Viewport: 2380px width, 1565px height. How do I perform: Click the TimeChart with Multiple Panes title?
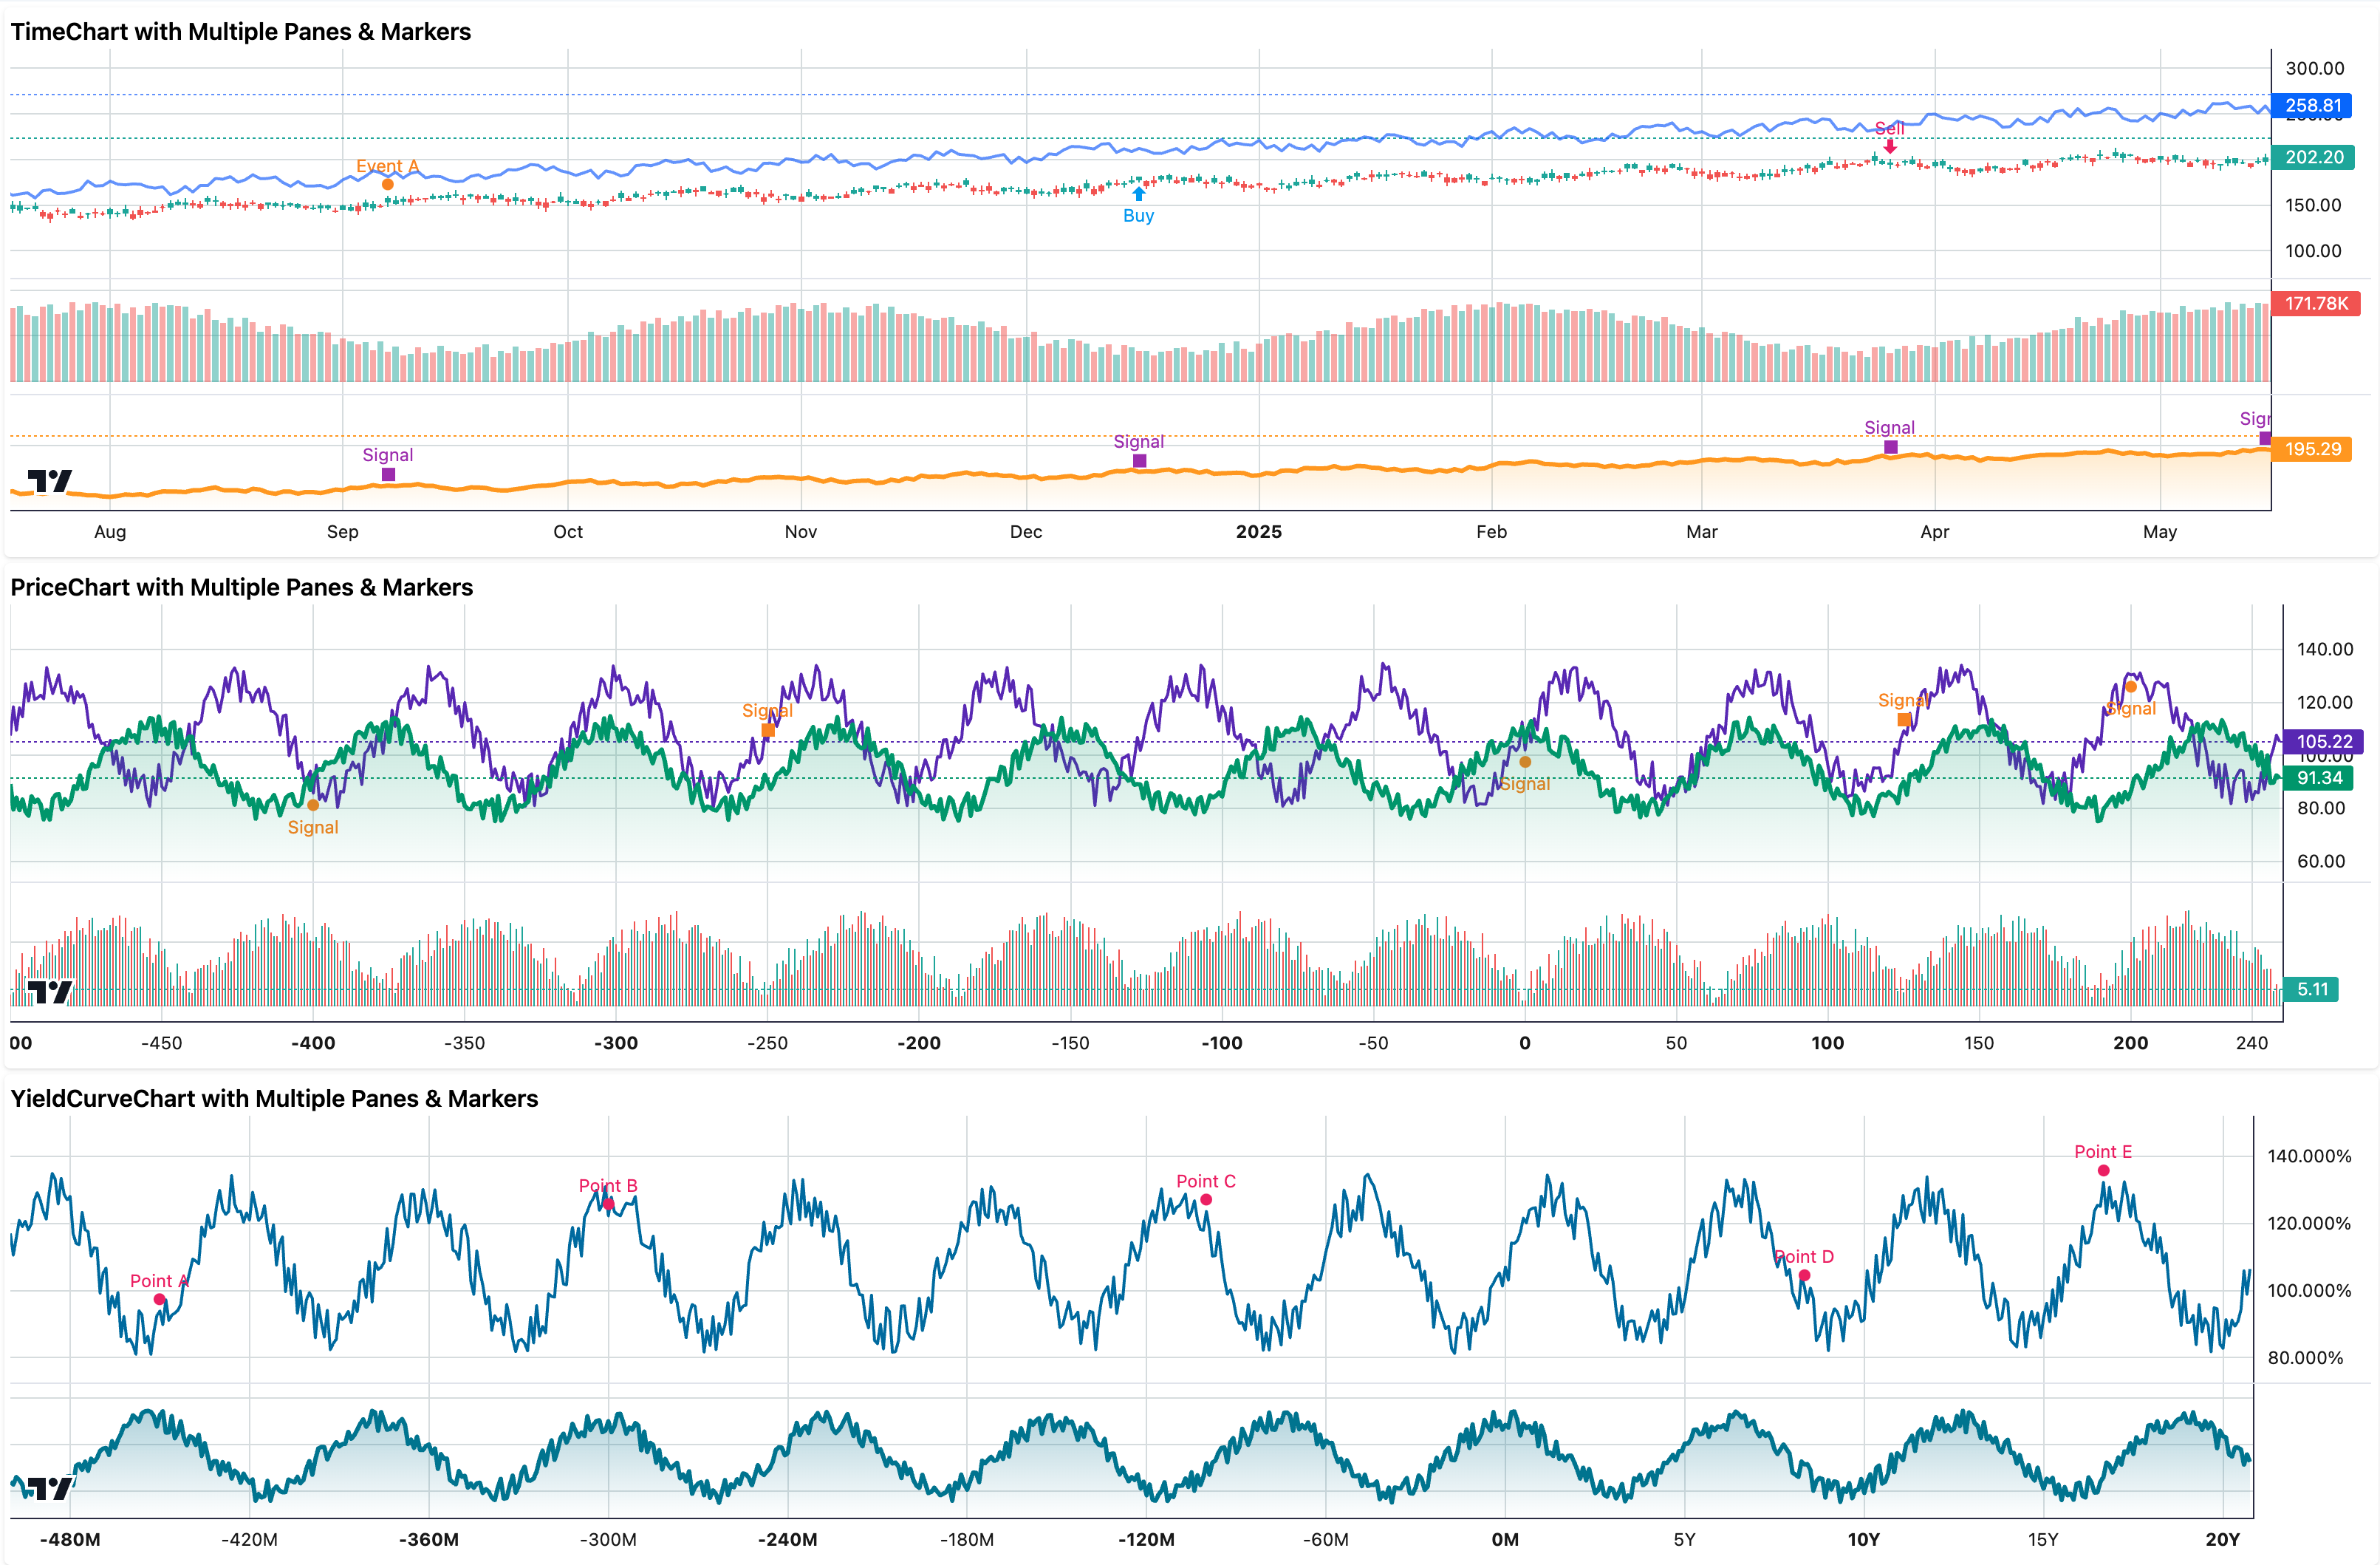pos(240,31)
